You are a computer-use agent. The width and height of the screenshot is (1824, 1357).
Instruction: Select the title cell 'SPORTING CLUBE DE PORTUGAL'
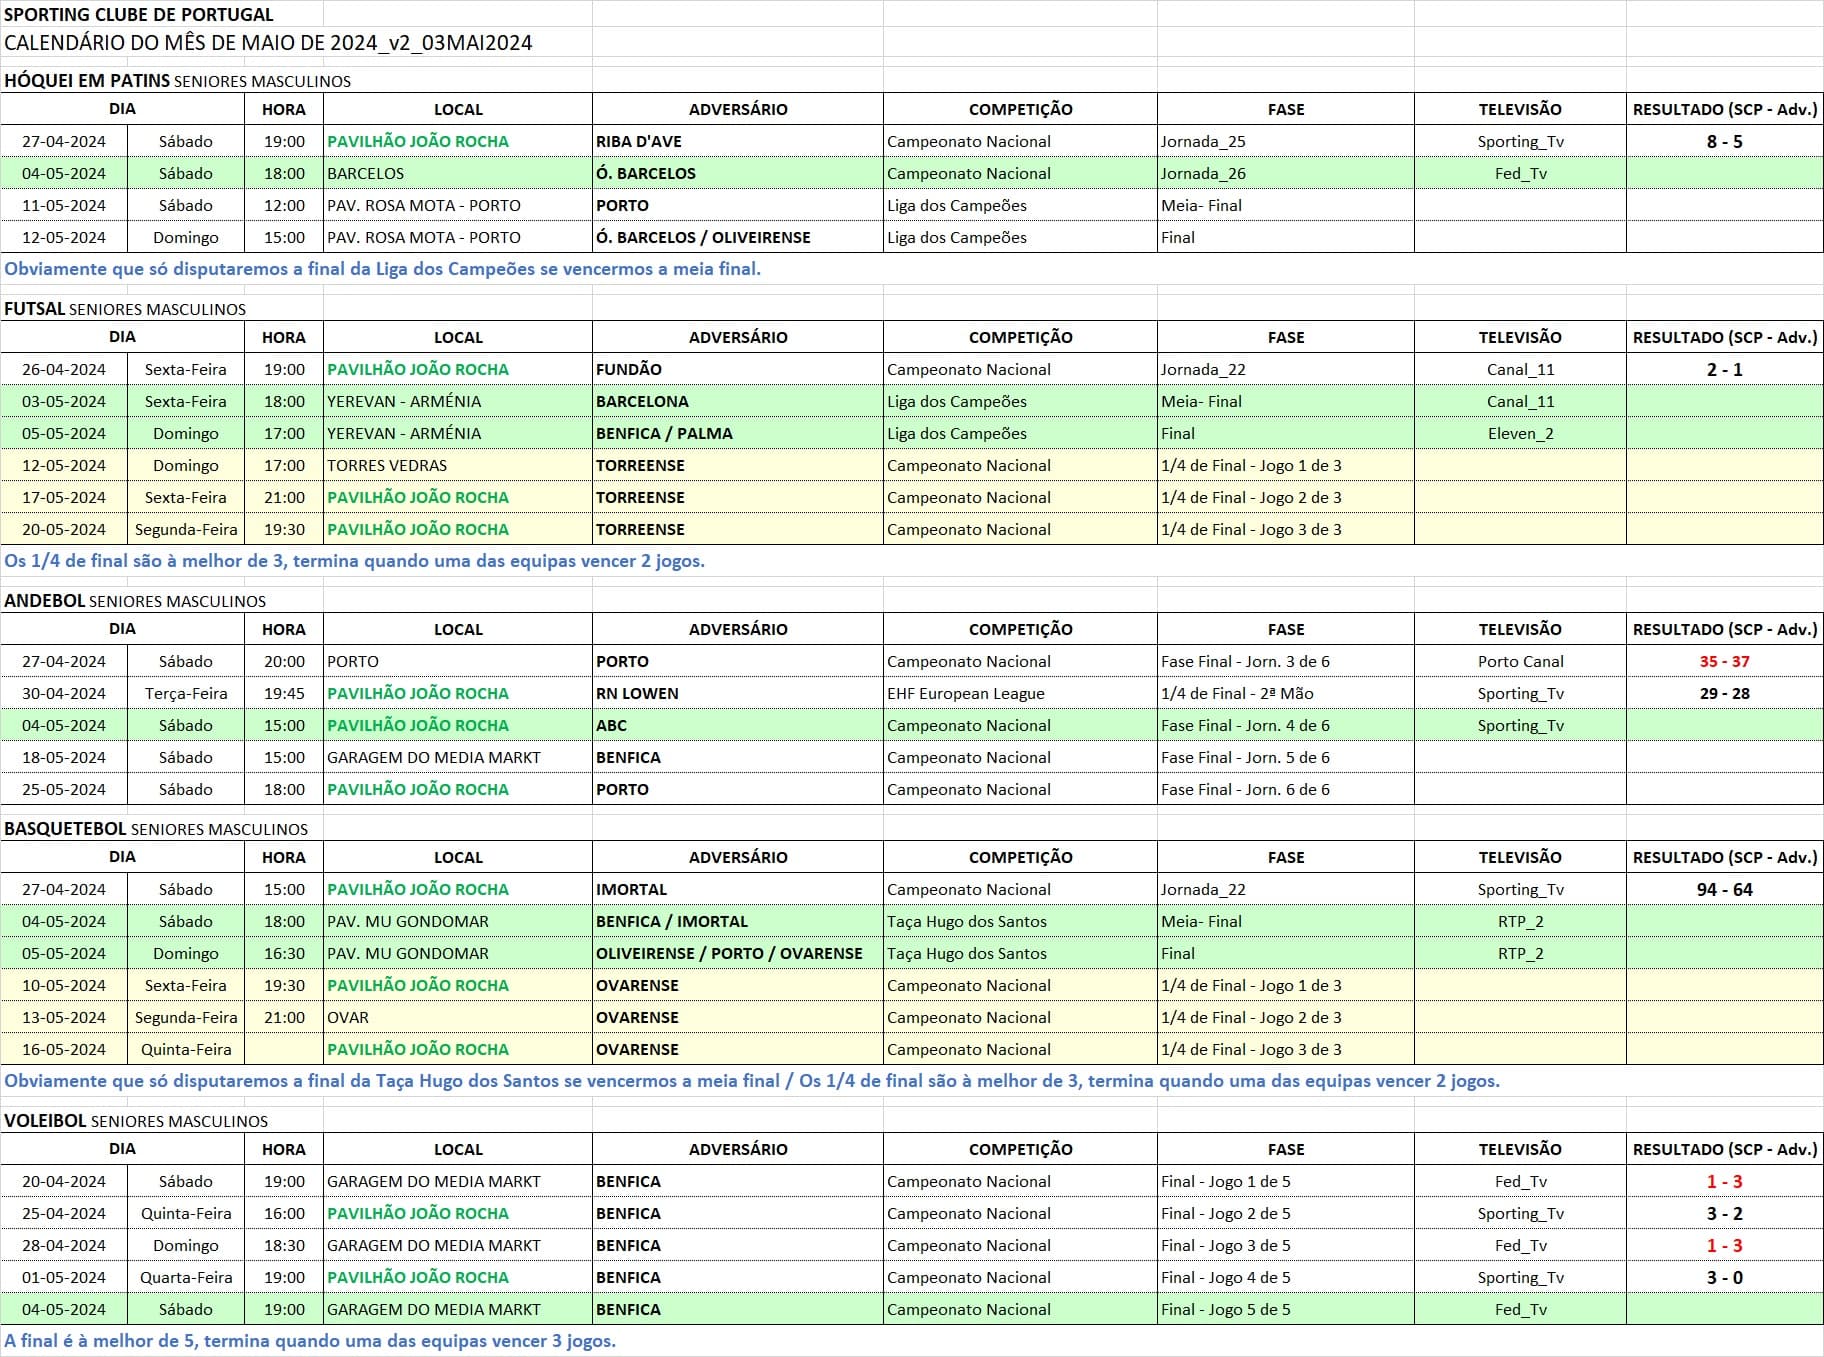tap(139, 14)
